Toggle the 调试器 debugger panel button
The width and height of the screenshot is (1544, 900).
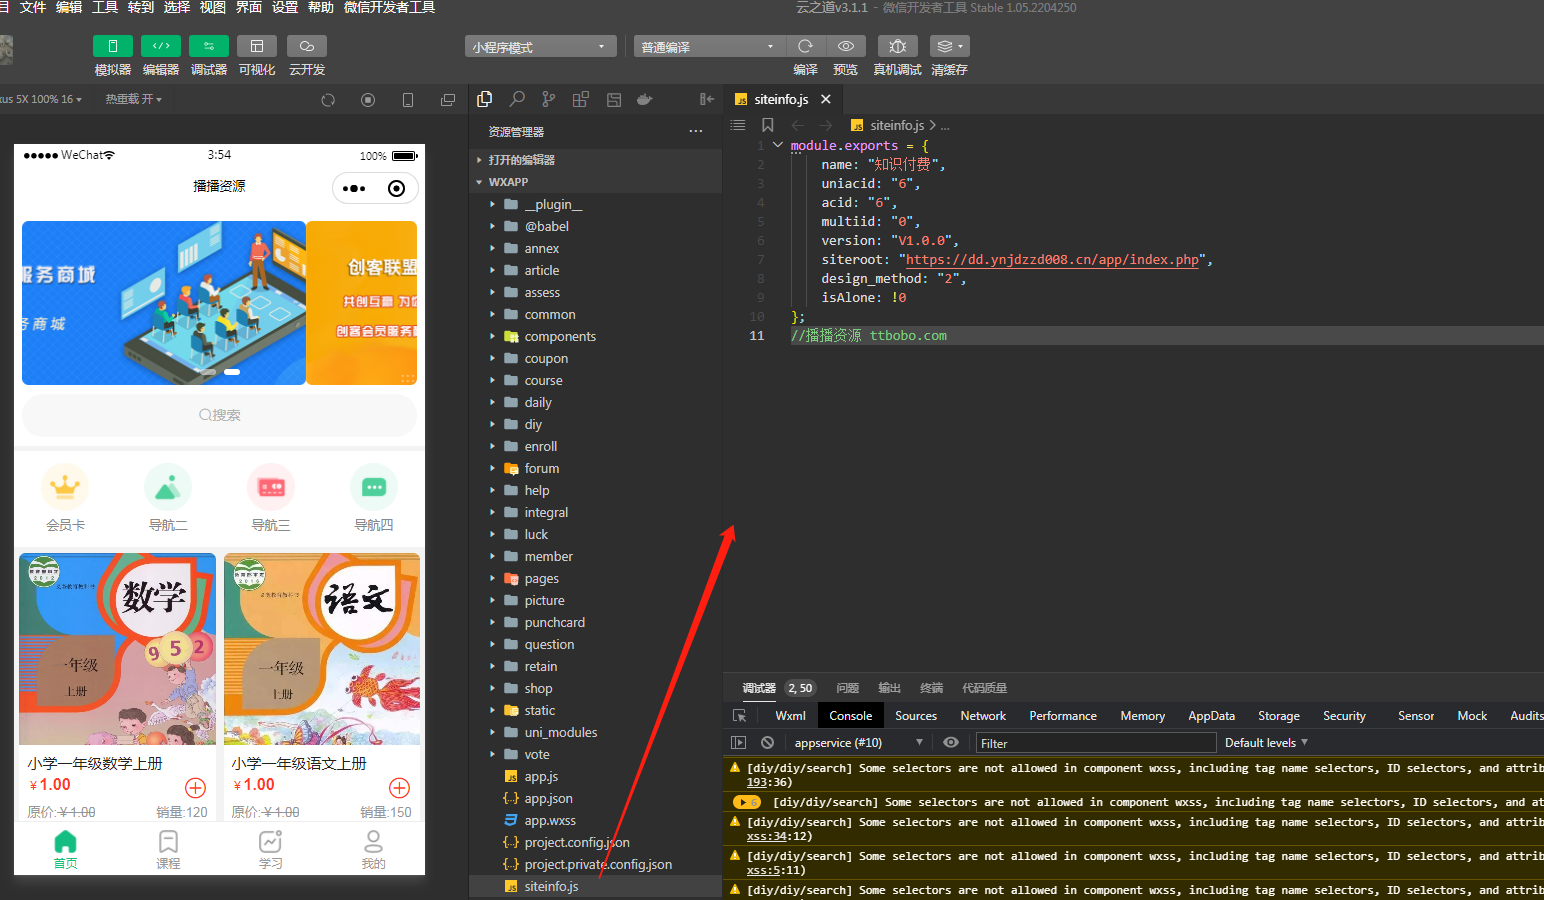point(209,46)
